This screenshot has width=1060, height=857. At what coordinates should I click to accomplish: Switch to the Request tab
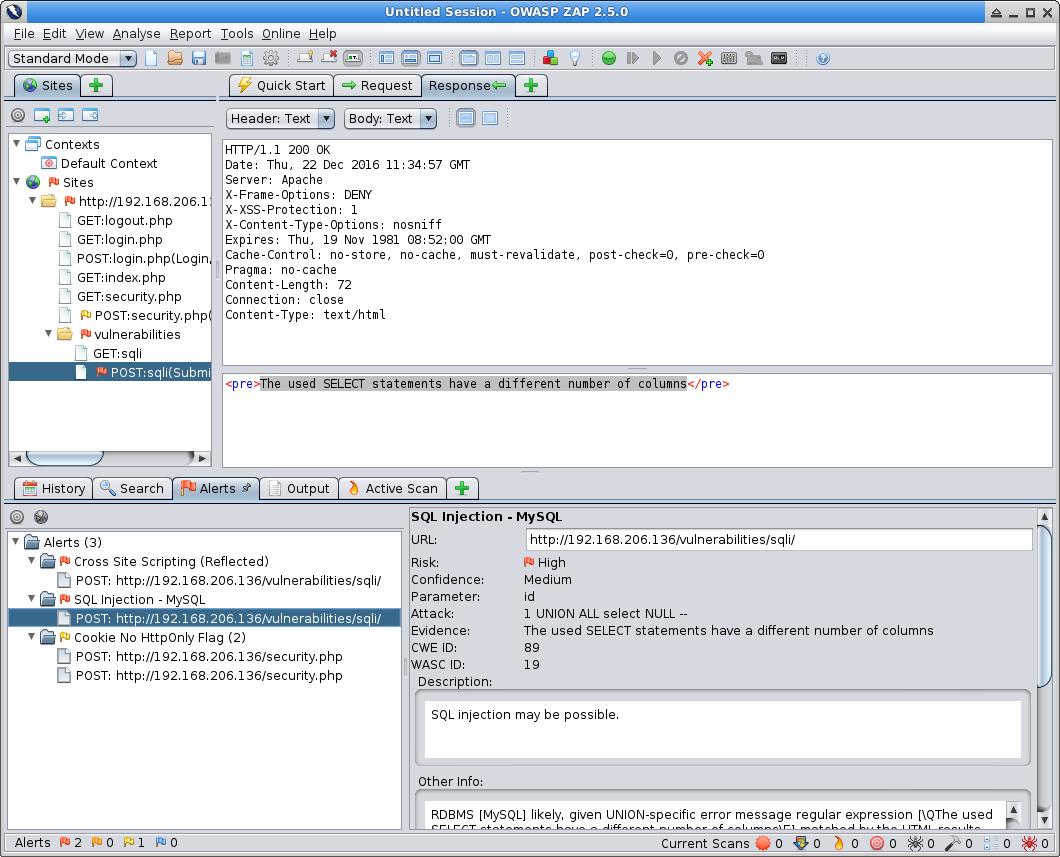click(x=377, y=85)
